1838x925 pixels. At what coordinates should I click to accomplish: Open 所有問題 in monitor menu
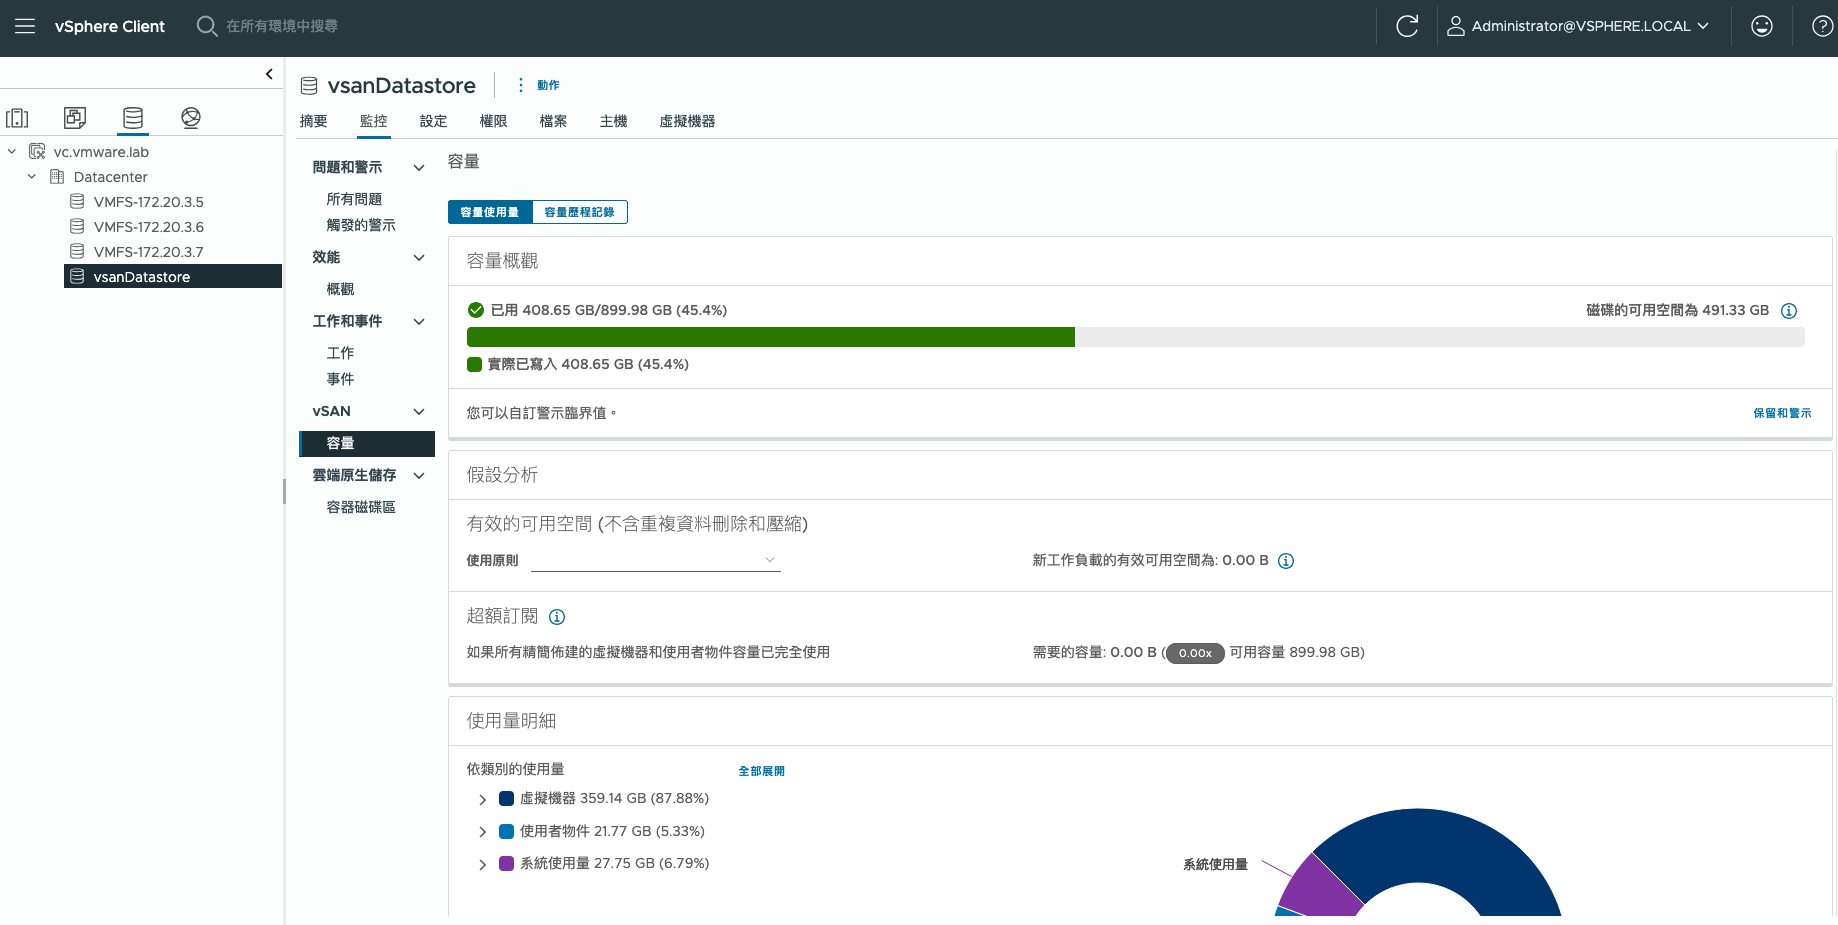(x=355, y=199)
